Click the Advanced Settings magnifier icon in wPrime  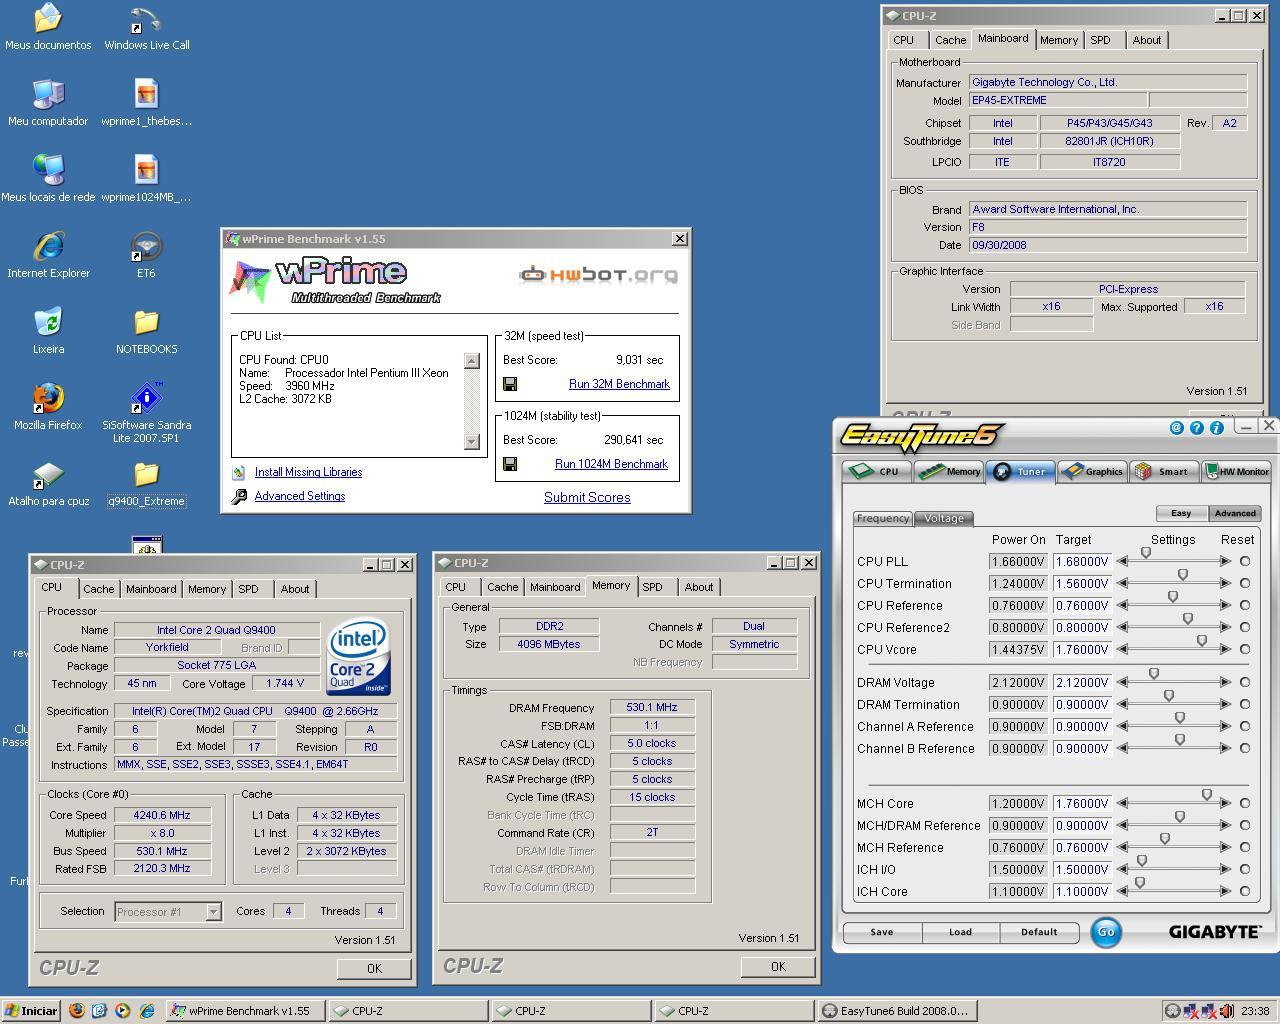239,496
